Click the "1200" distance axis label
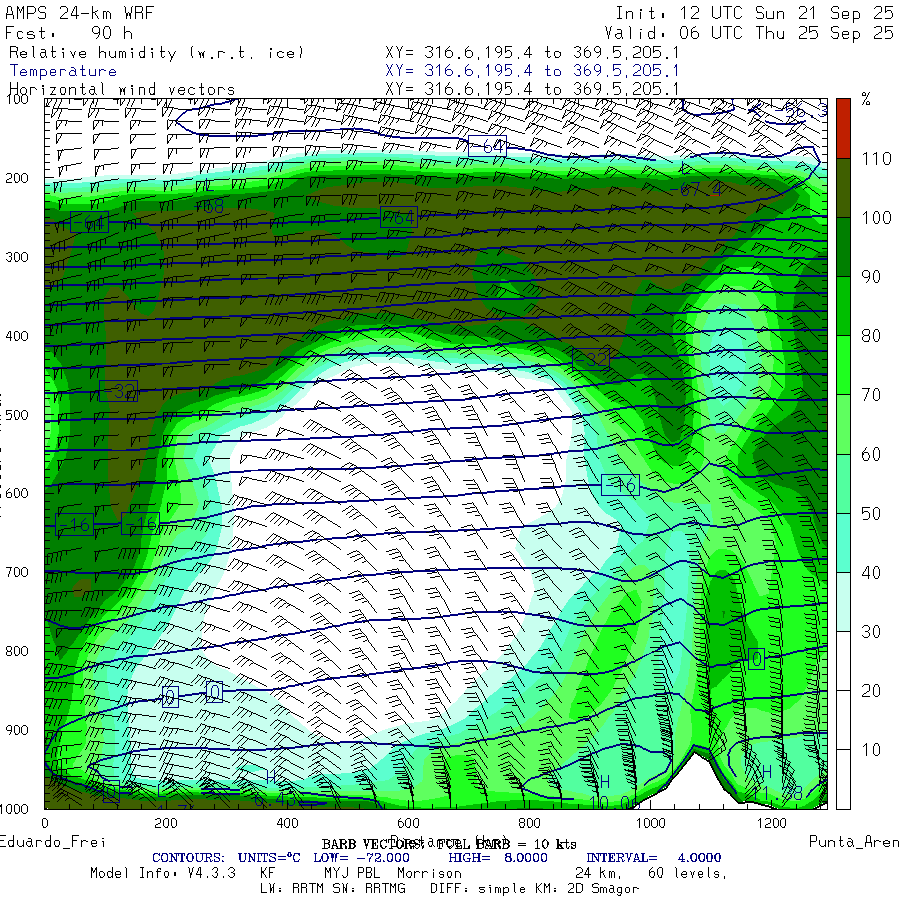The height and width of the screenshot is (900, 900). coord(771,823)
